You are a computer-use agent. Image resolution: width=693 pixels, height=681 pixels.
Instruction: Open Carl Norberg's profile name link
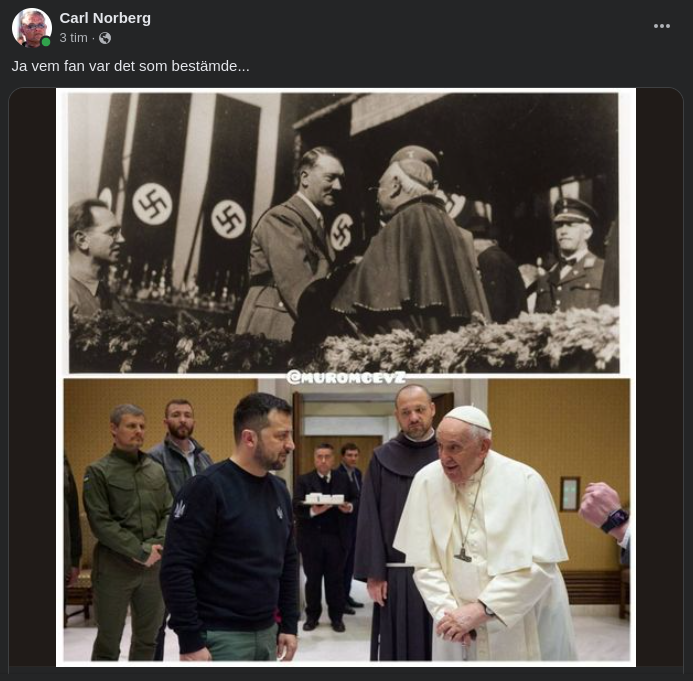tap(105, 18)
